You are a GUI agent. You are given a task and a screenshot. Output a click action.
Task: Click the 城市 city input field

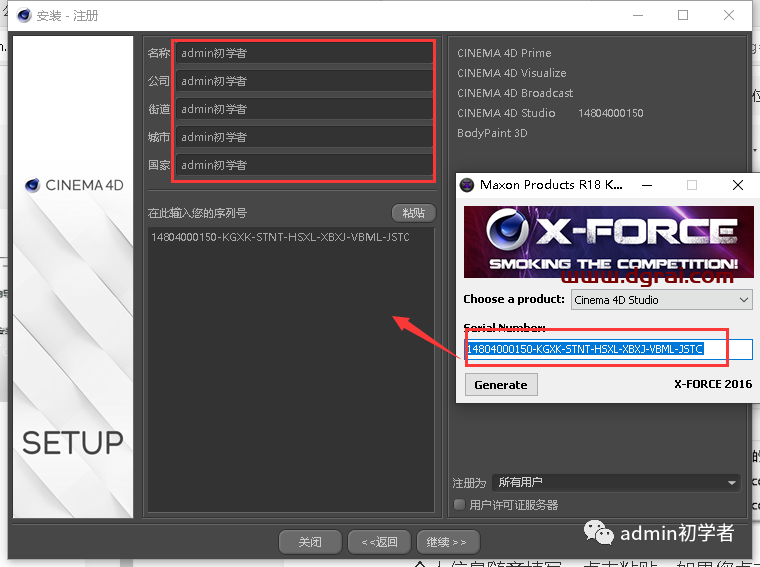tap(304, 137)
